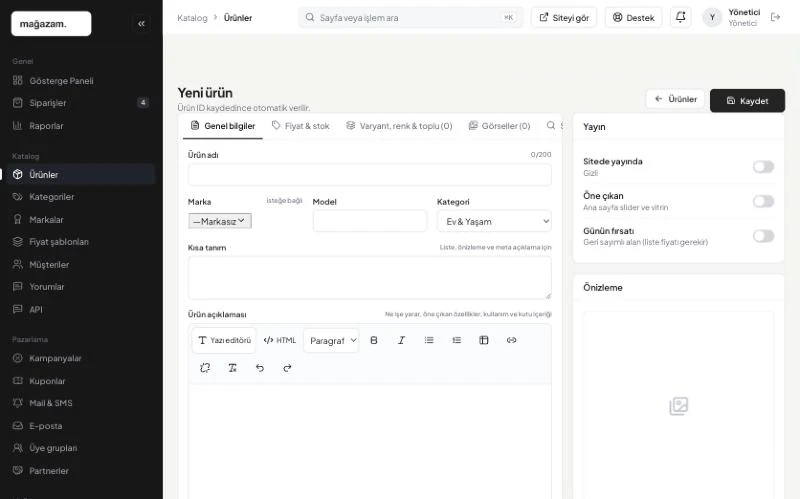This screenshot has height=499, width=800.
Task: Click the Ürün adı input field
Action: click(369, 175)
